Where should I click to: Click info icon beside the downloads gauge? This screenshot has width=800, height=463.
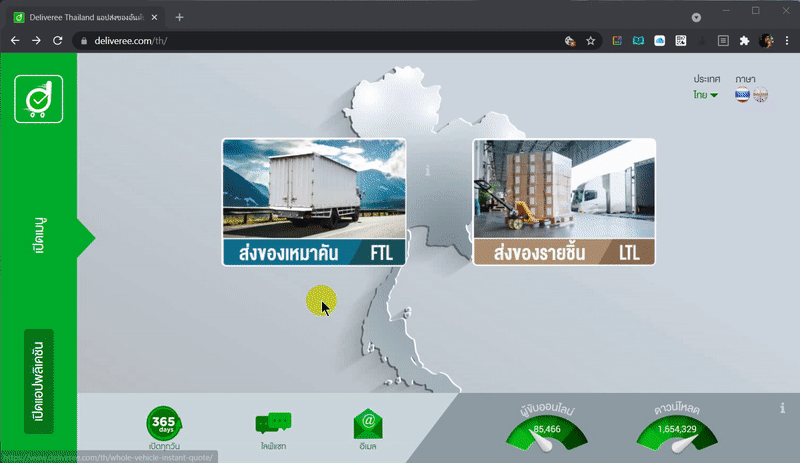[x=782, y=408]
